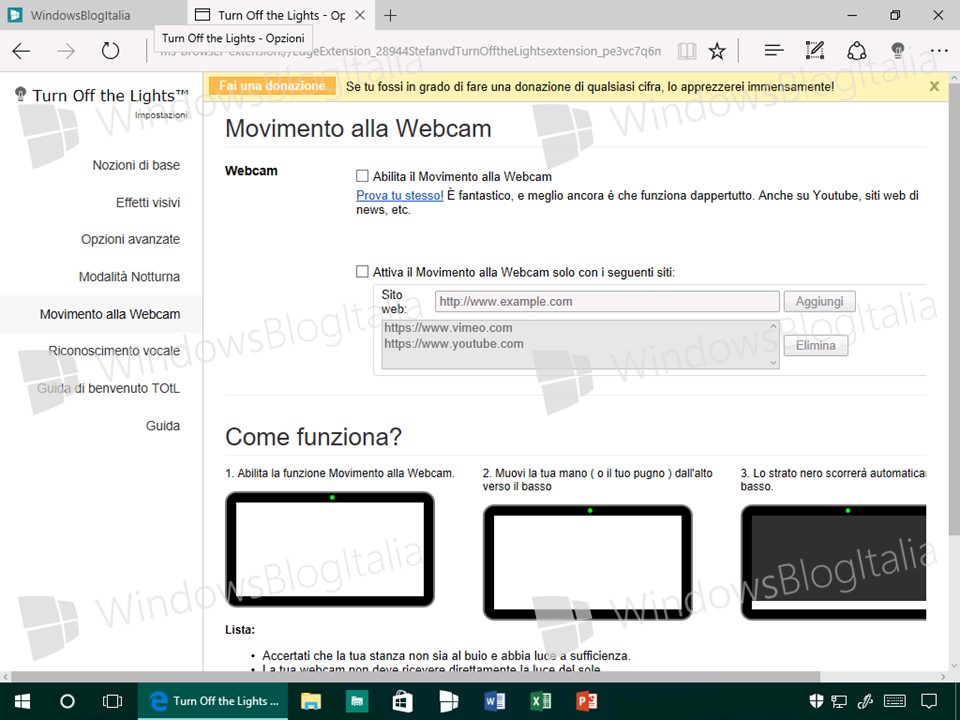The height and width of the screenshot is (720, 960).
Task: Open Windows Defender shield tray icon
Action: (x=816, y=701)
